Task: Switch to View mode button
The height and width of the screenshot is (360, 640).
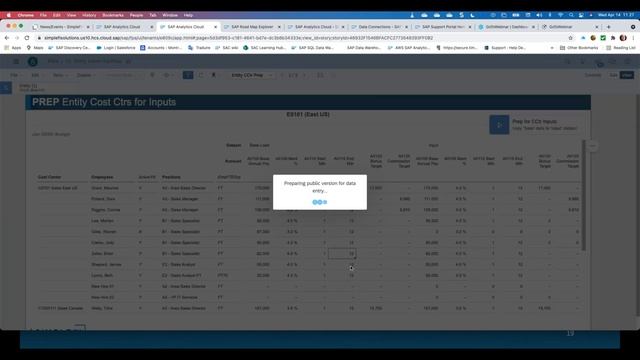Action: coord(627,75)
